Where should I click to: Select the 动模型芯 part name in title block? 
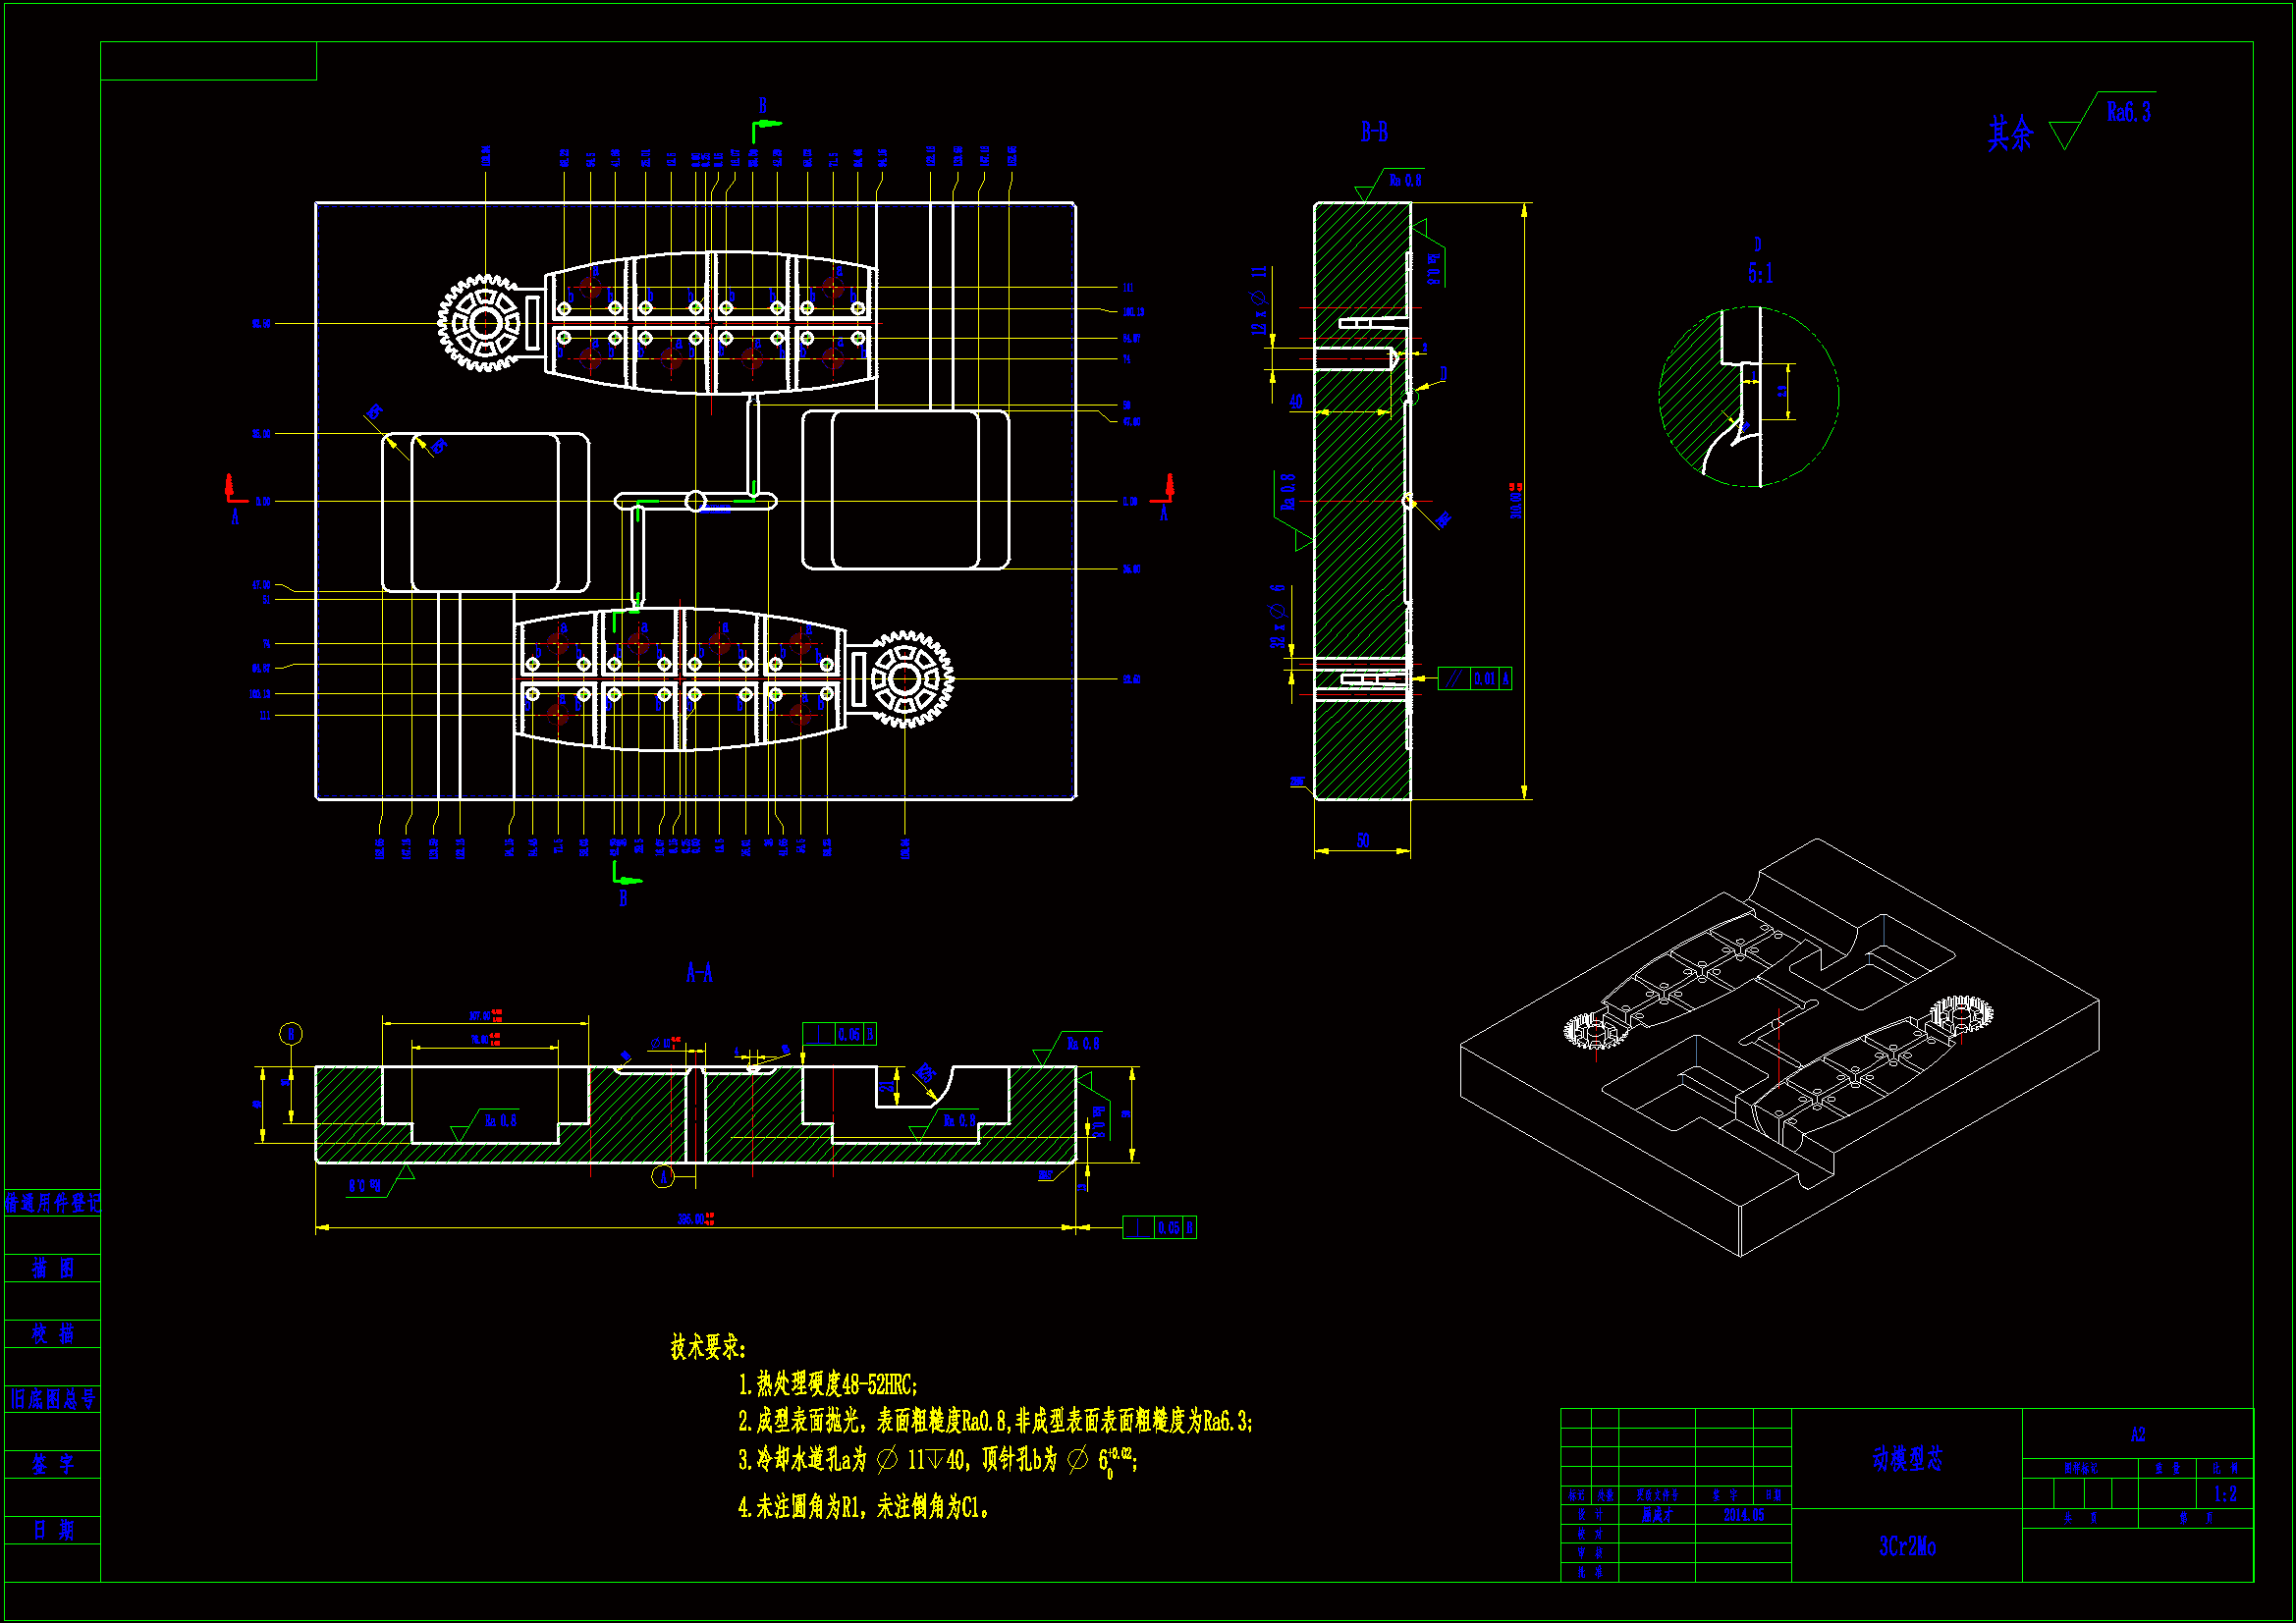pos(1906,1459)
